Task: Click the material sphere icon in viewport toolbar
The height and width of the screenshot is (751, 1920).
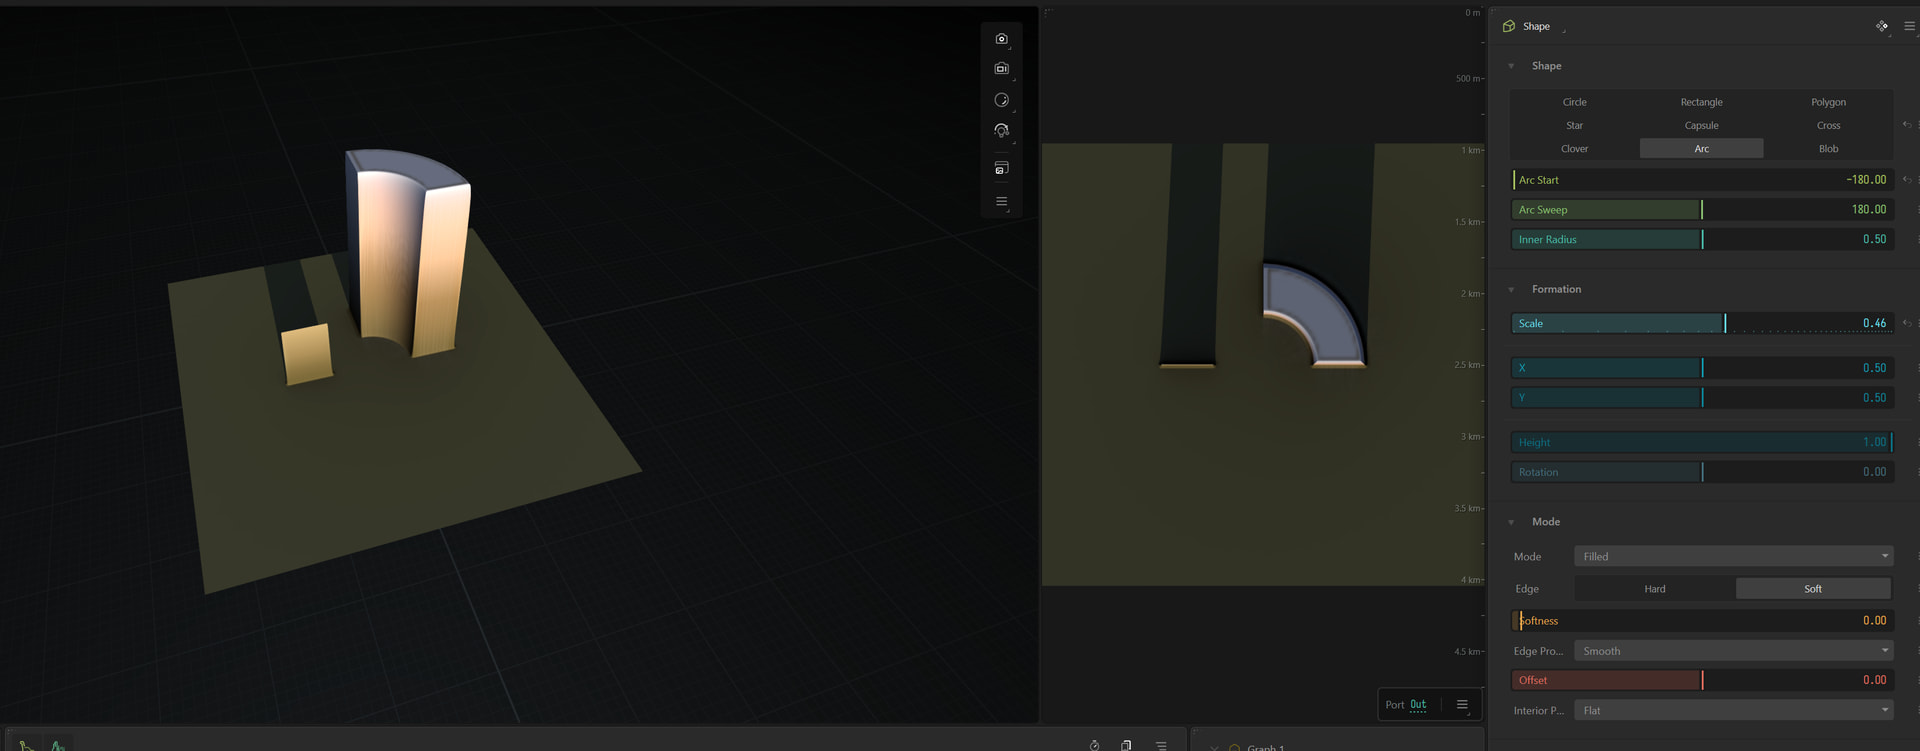Action: pos(1001,100)
